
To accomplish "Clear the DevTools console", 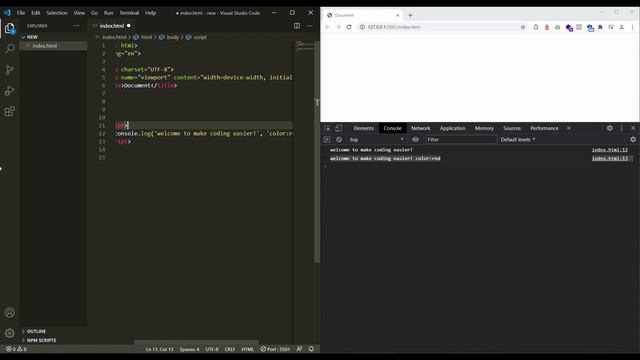I will pos(339,140).
